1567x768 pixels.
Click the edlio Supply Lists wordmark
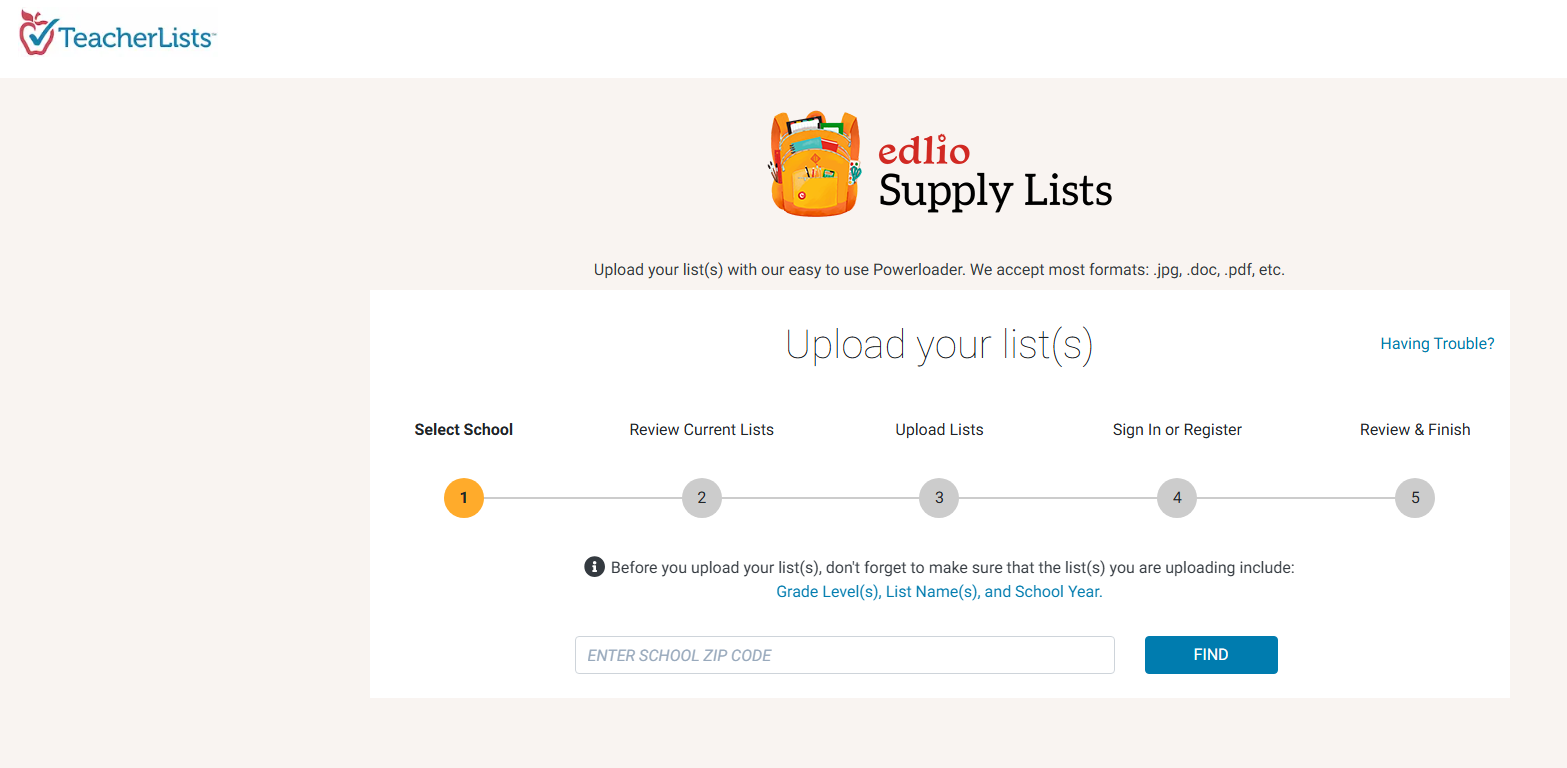point(995,175)
